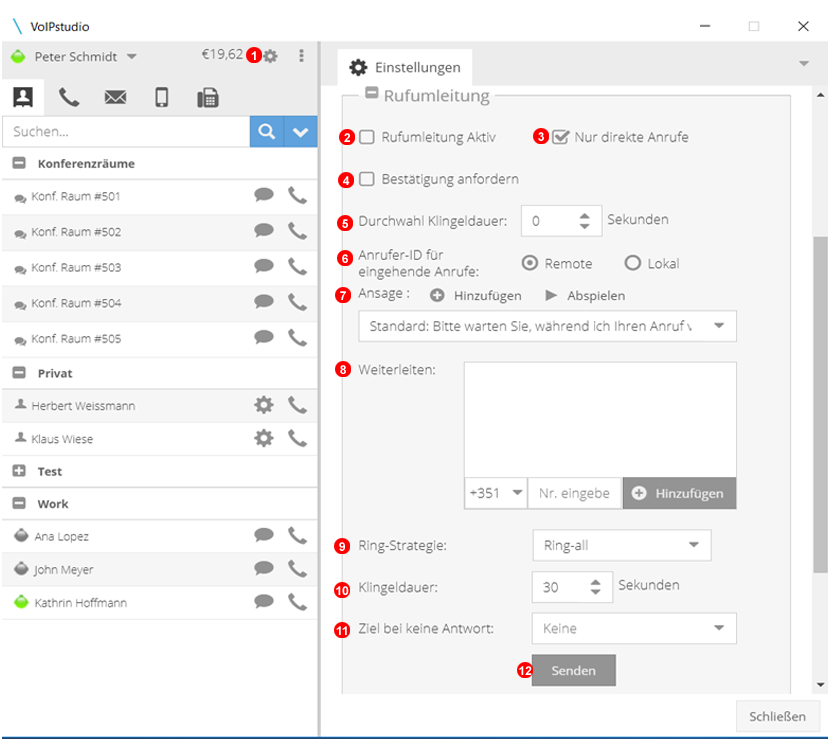Open the fax panel icon
This screenshot has height=754, width=828.
pyautogui.click(x=206, y=97)
